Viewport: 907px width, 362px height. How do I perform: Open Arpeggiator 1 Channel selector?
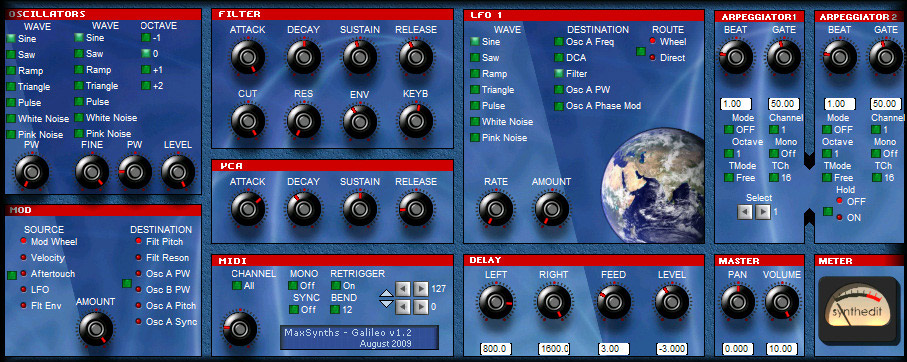(x=773, y=130)
